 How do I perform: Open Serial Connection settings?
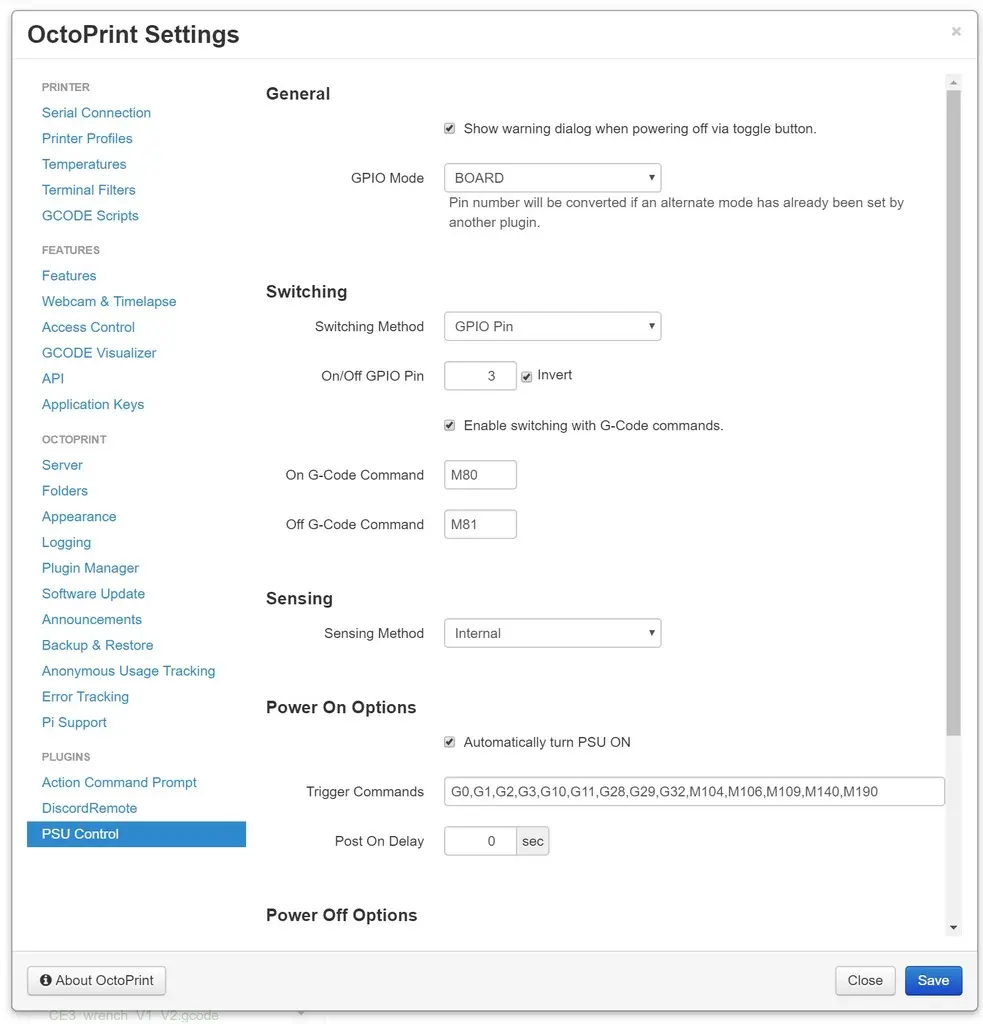click(x=96, y=113)
